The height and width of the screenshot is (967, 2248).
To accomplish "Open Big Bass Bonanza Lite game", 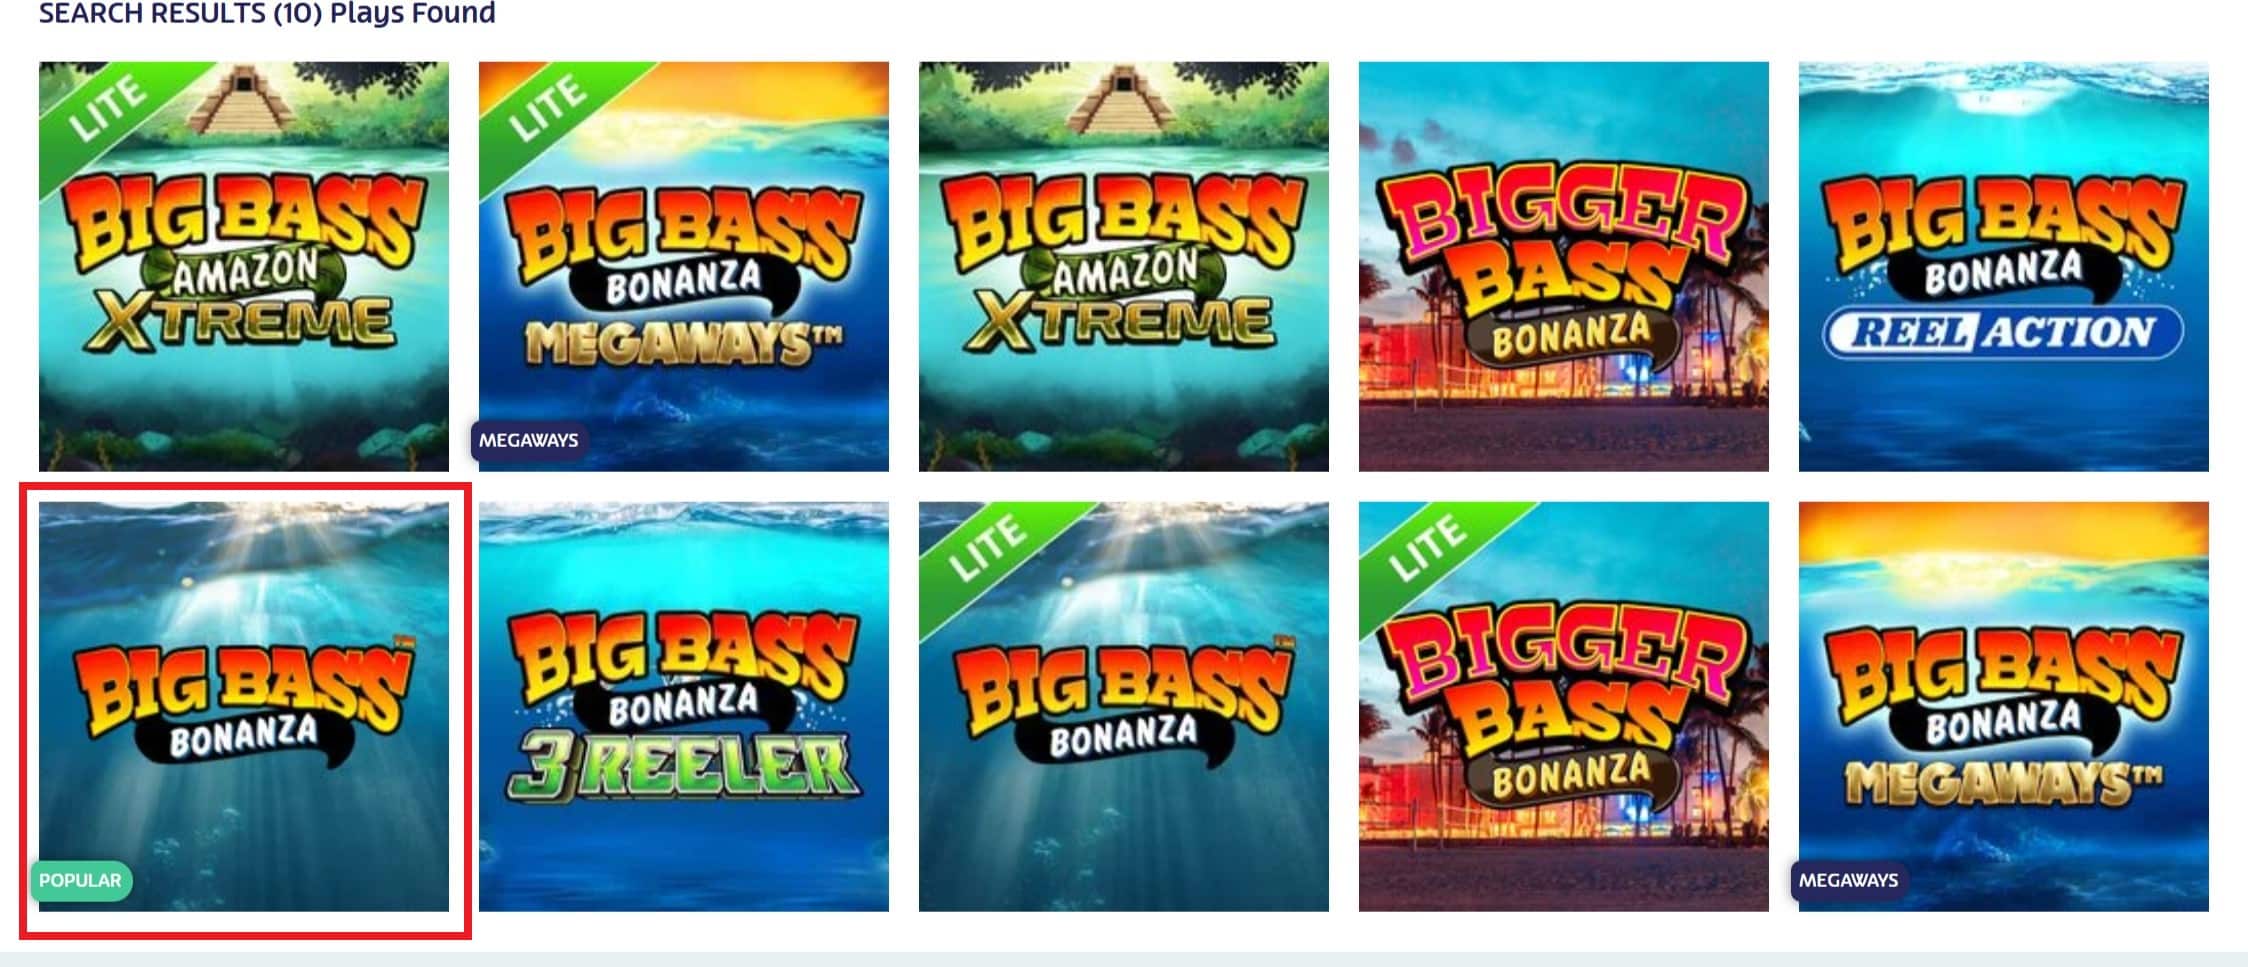I will (x=1124, y=706).
